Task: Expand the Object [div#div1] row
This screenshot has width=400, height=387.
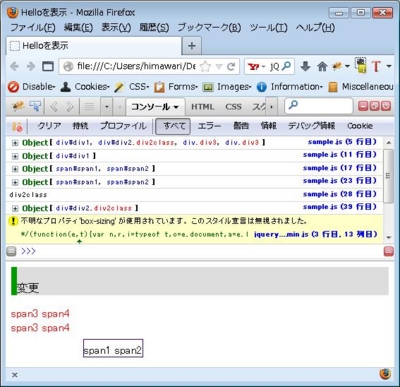Action: tap(15, 156)
